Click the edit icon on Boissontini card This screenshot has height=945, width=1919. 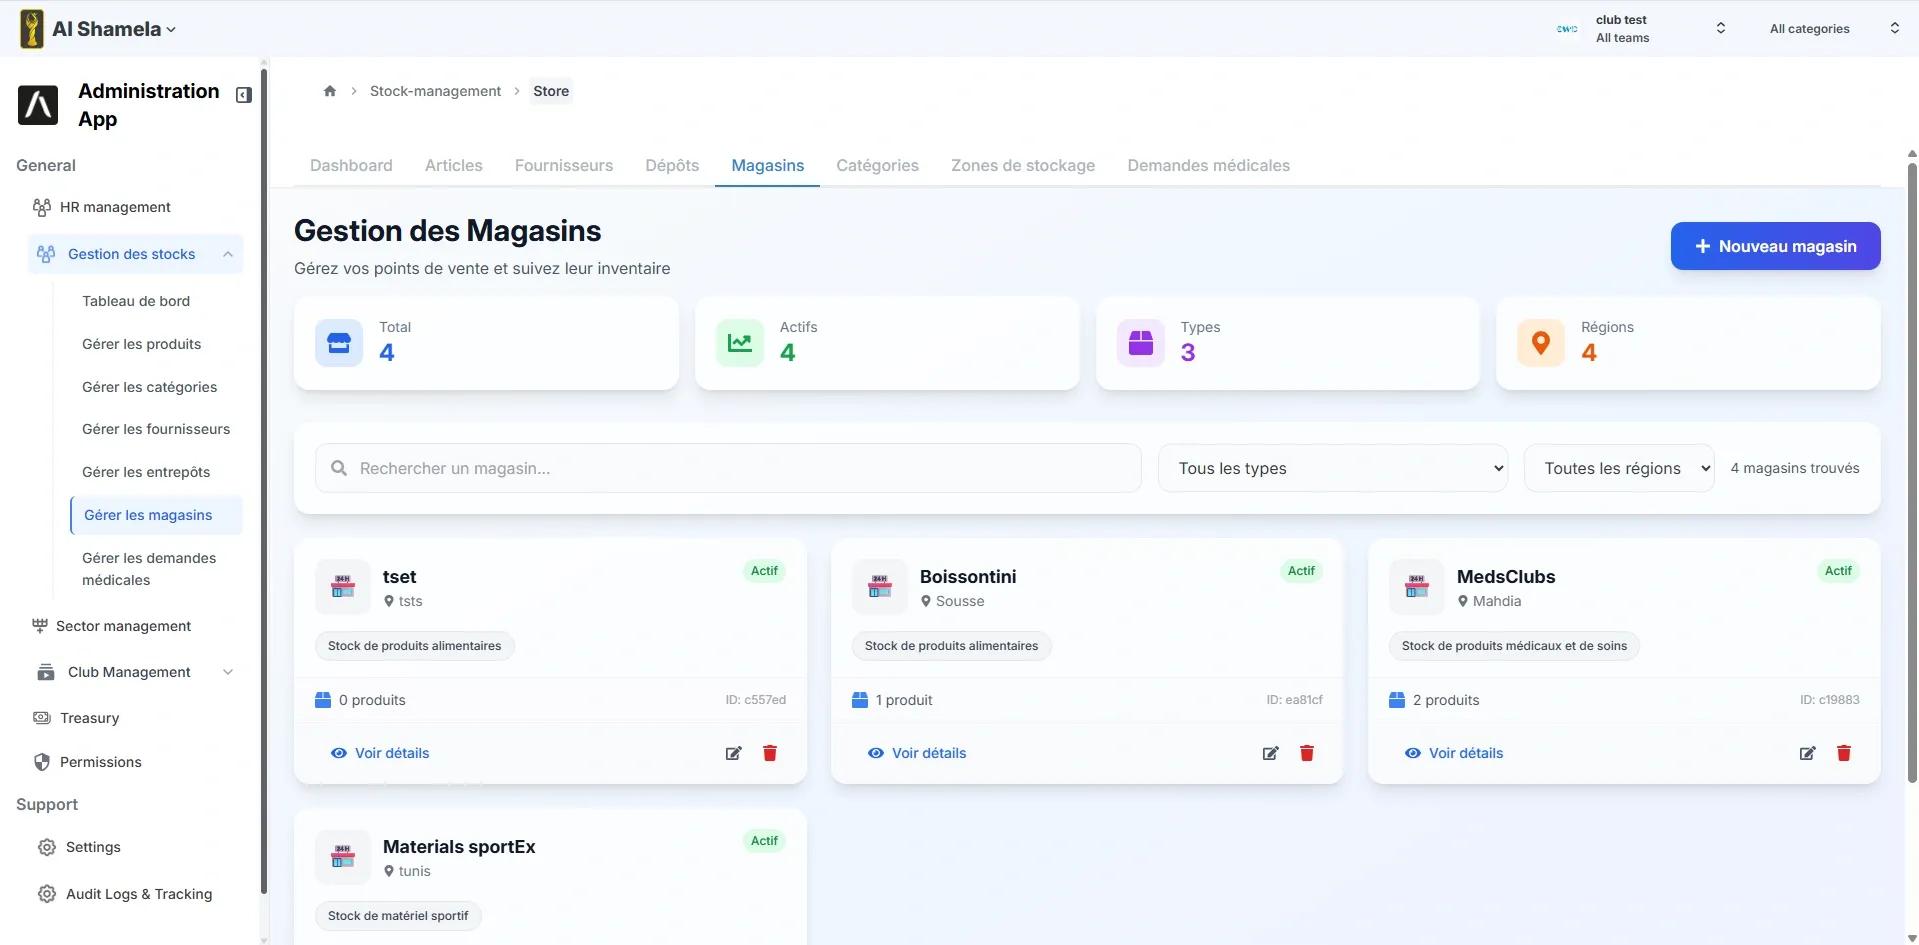pos(1270,753)
